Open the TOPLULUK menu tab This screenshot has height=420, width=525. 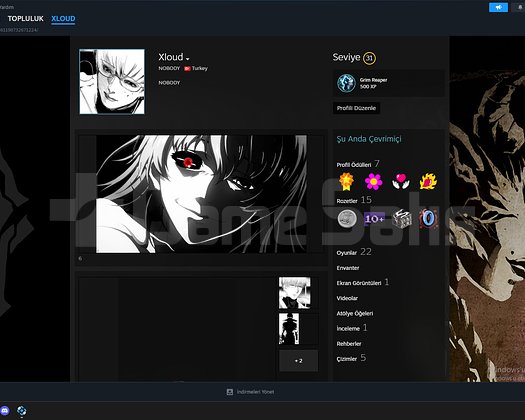point(25,19)
